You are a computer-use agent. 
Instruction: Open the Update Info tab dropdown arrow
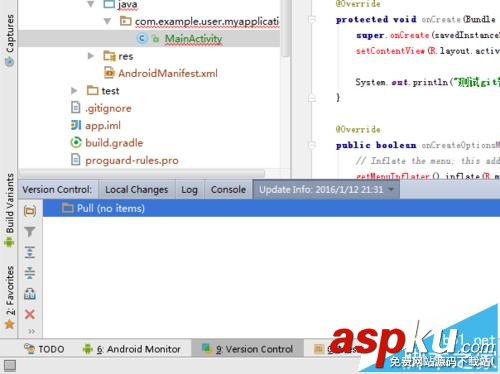[391, 189]
